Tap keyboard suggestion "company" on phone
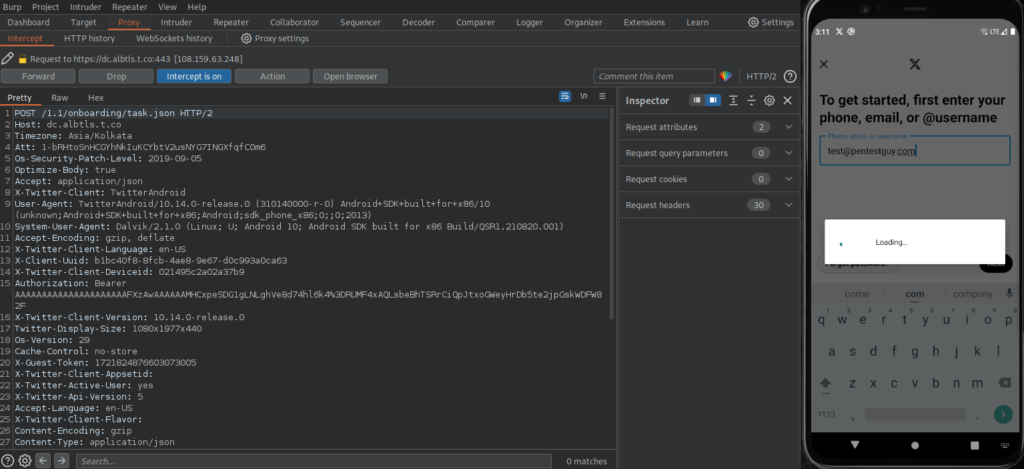The image size is (1024, 469). 972,294
